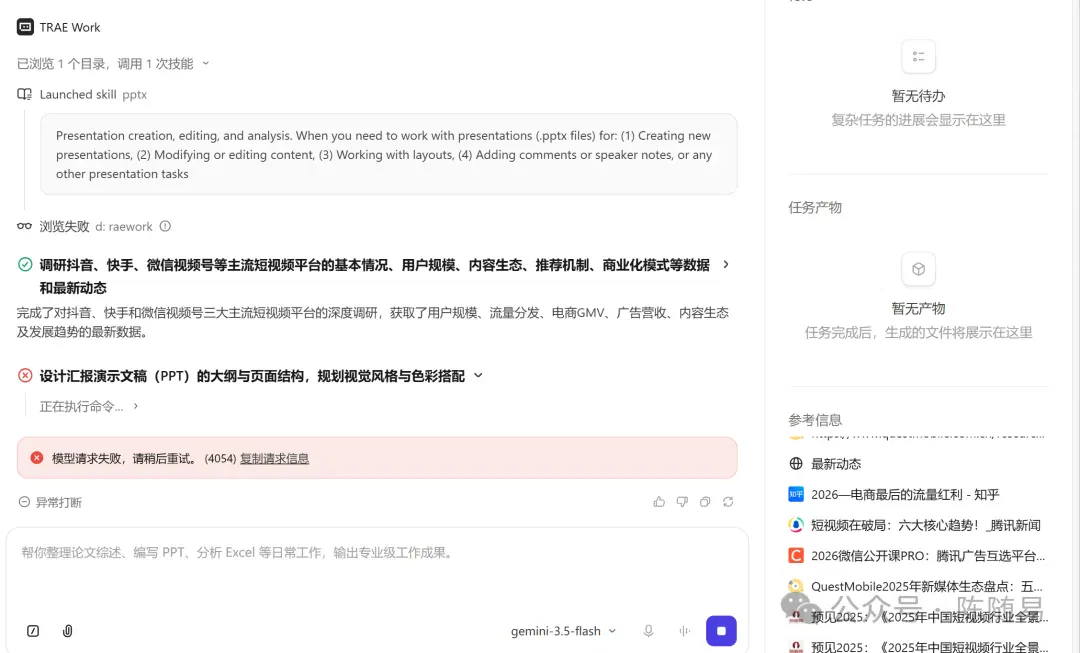Screen dimensions: 1080x653
Task: Click the 暂无待办 todo list icon
Action: 918,56
